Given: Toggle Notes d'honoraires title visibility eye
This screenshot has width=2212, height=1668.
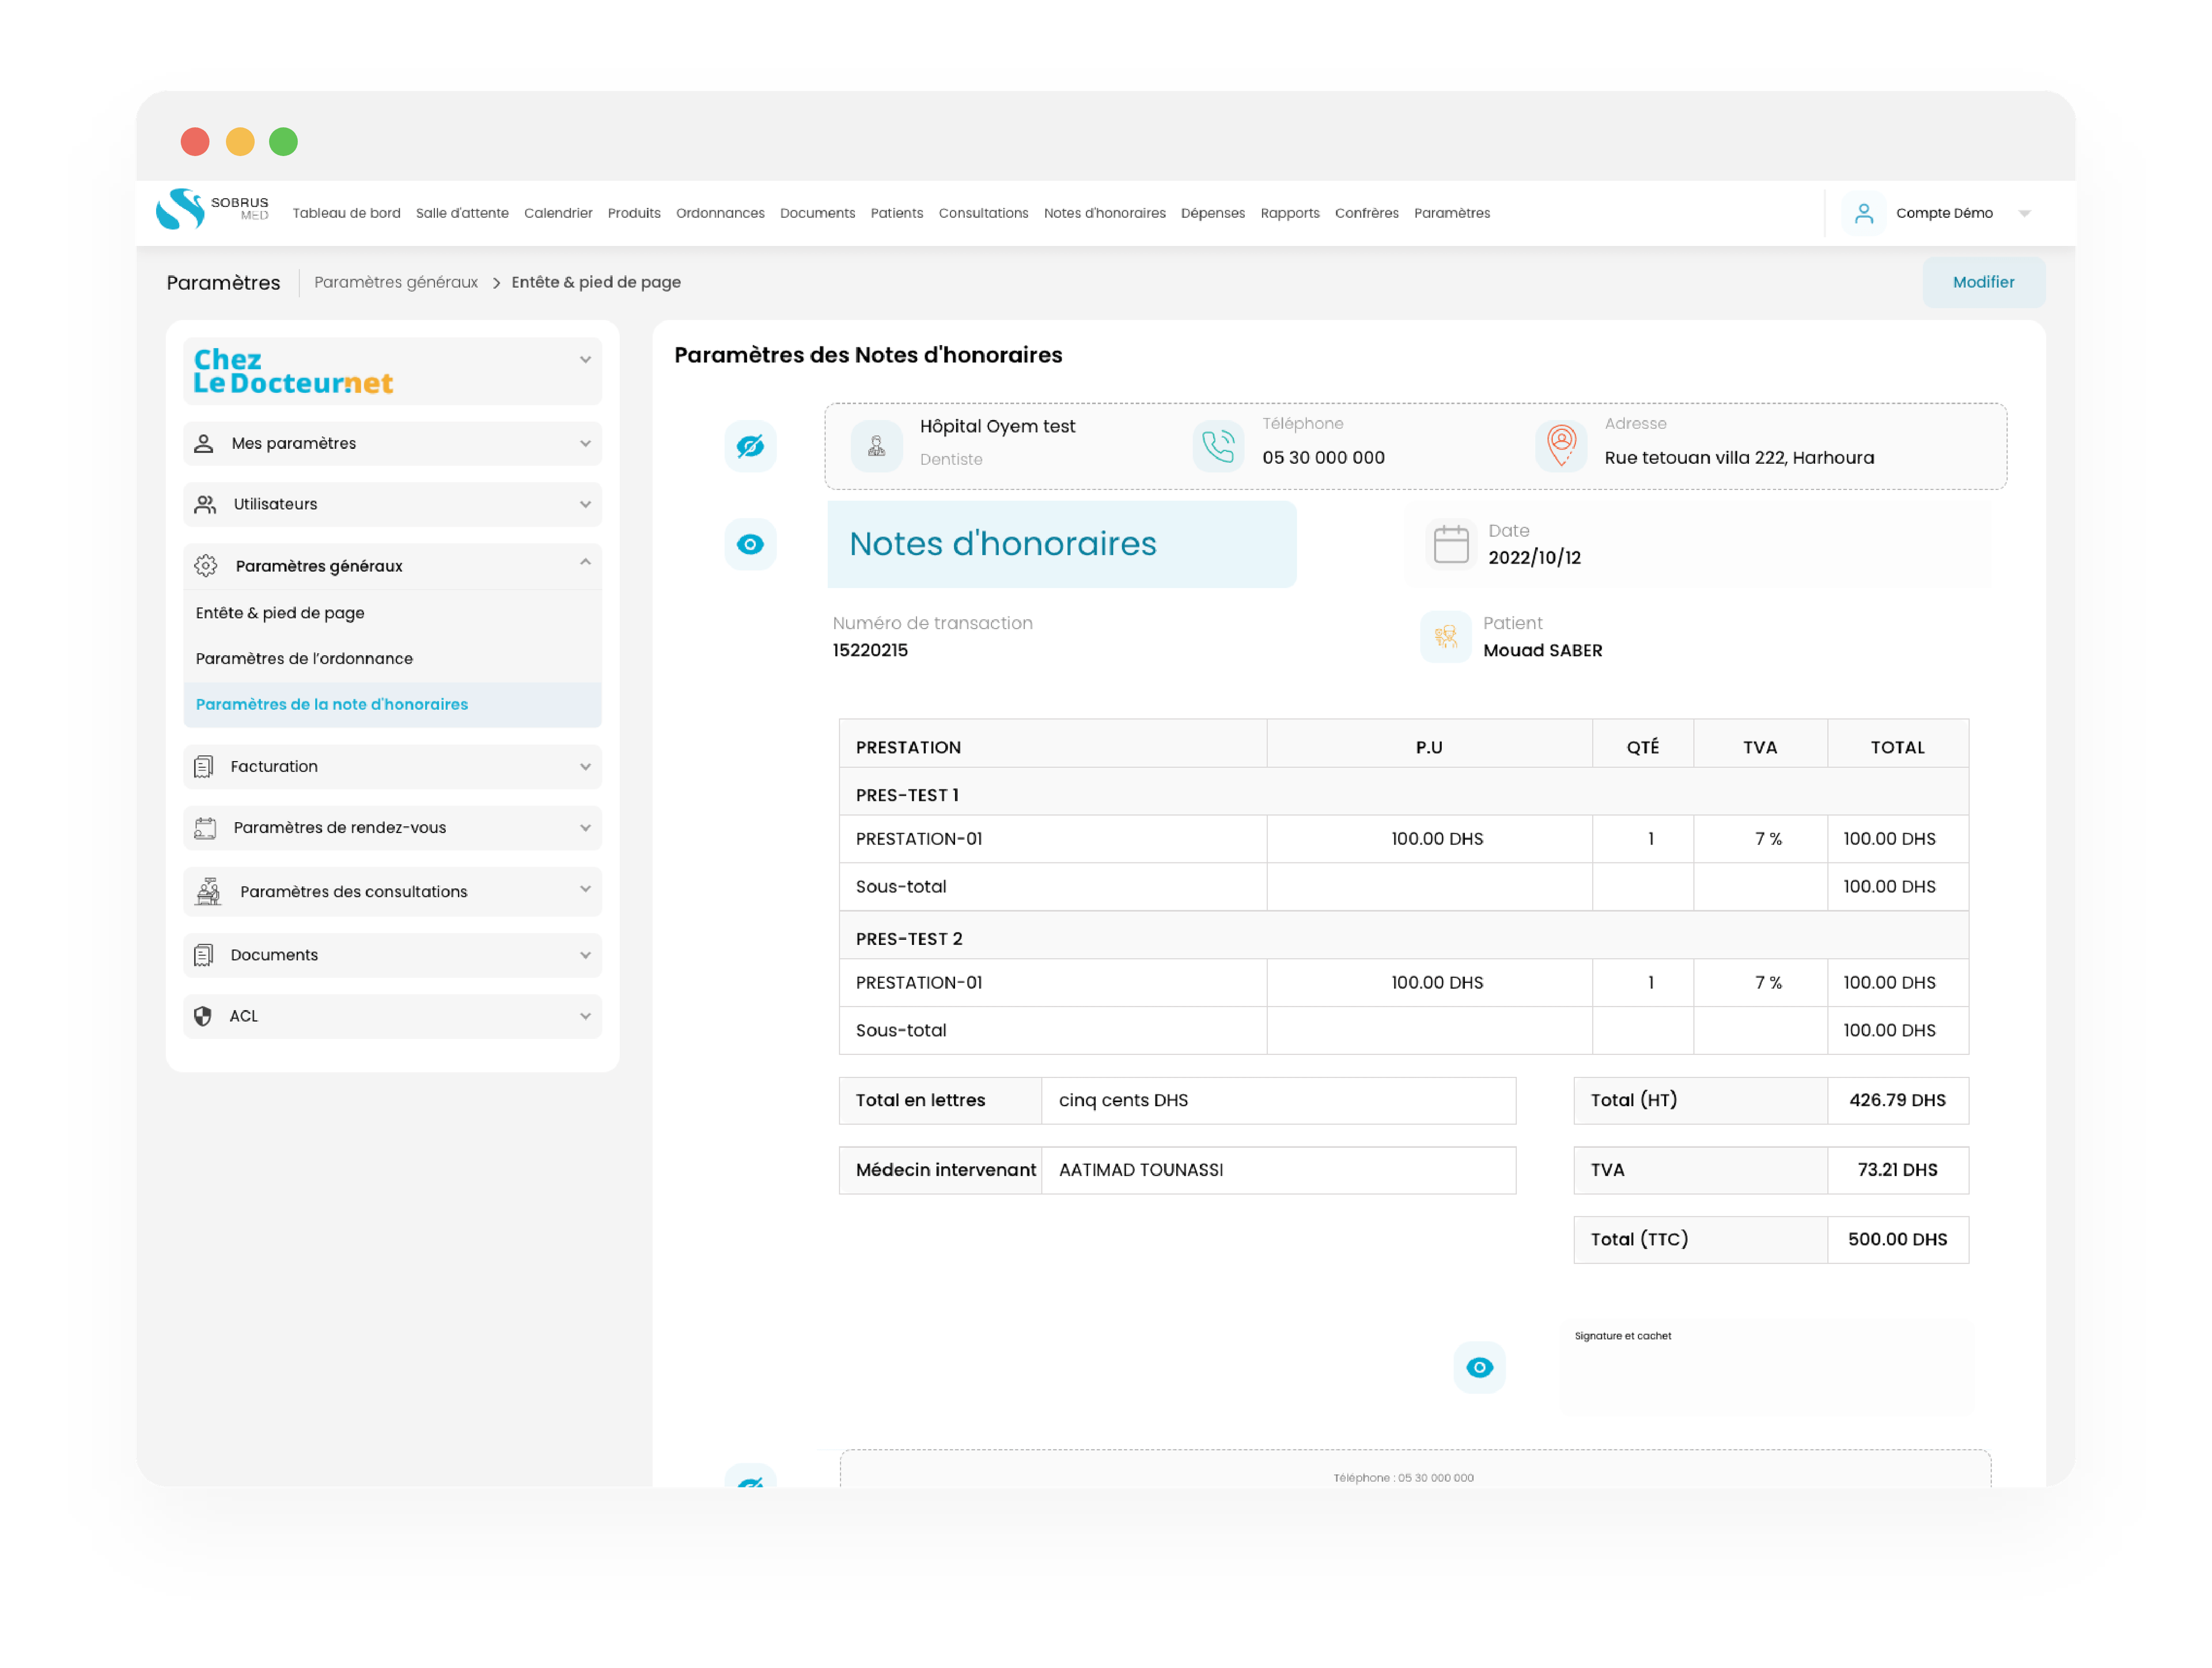Looking at the screenshot, I should (750, 544).
